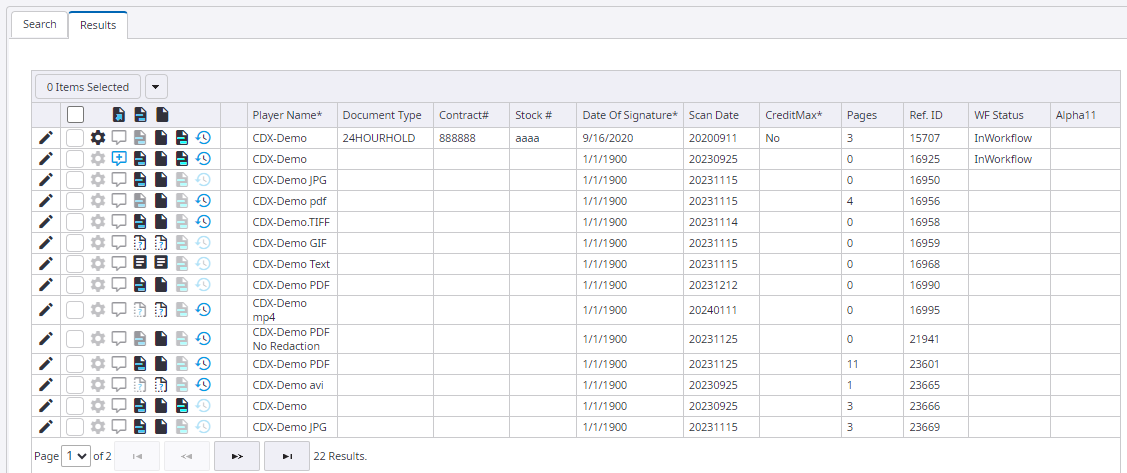Open blue comment icon on row 16925
This screenshot has height=473, width=1127.
119,159
